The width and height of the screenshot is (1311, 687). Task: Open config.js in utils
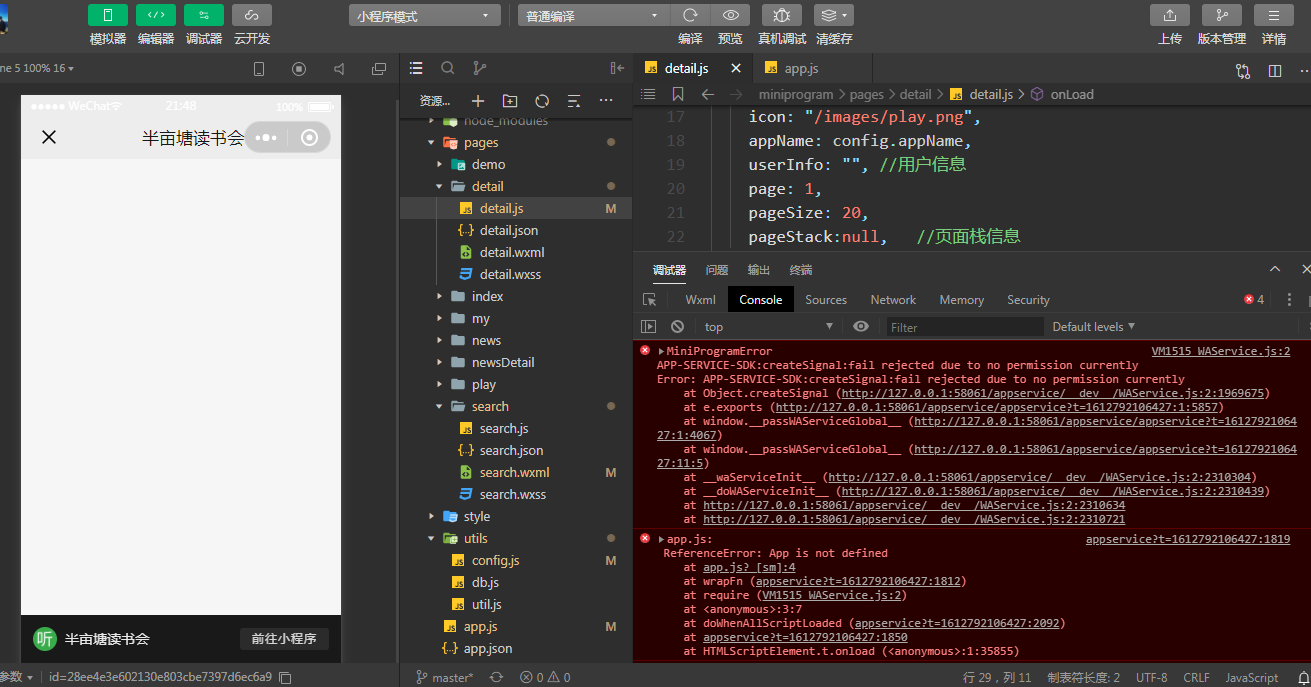point(495,561)
